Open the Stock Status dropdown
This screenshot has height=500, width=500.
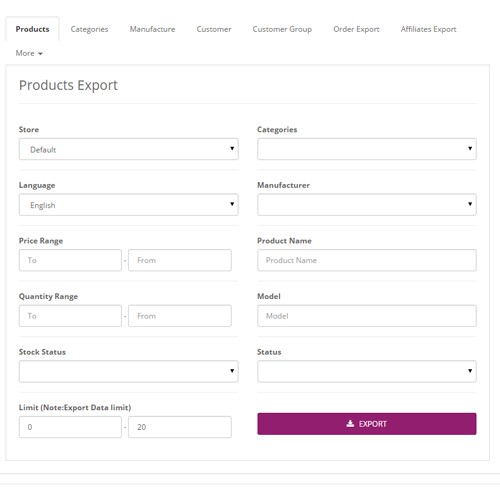pos(129,371)
